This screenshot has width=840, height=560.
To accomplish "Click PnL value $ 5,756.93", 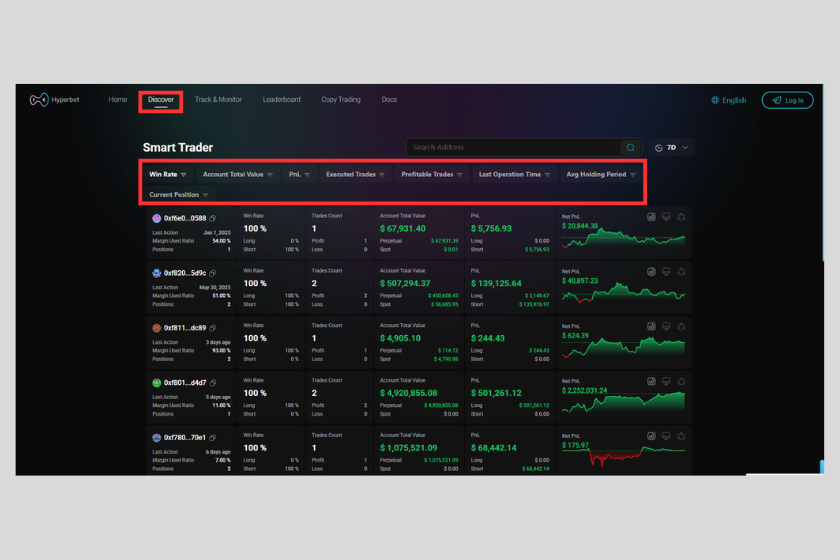I will [491, 229].
